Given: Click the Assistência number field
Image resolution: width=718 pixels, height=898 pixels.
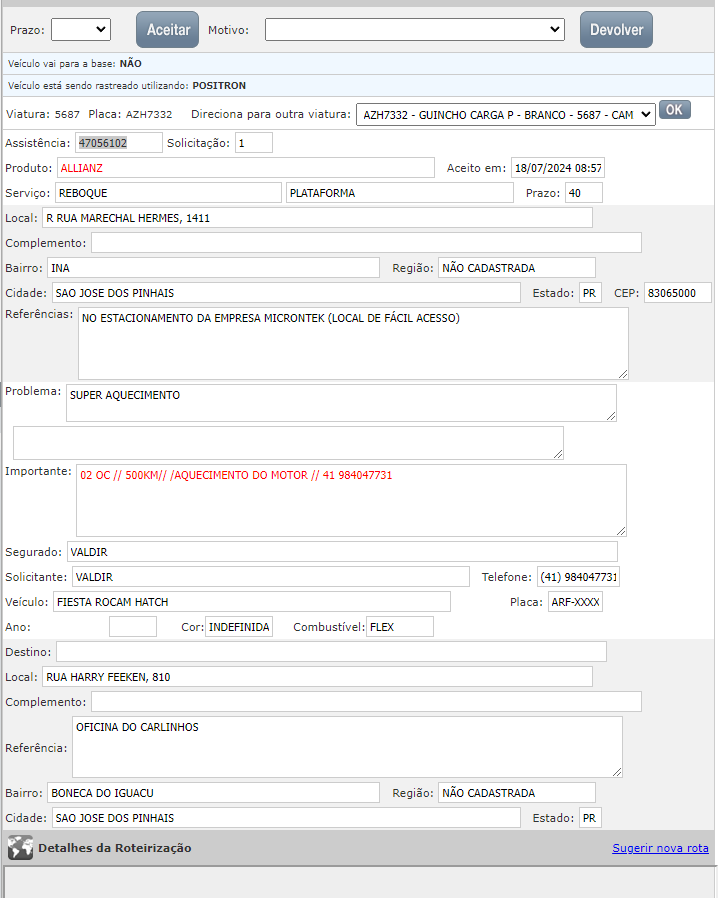Looking at the screenshot, I should [118, 143].
